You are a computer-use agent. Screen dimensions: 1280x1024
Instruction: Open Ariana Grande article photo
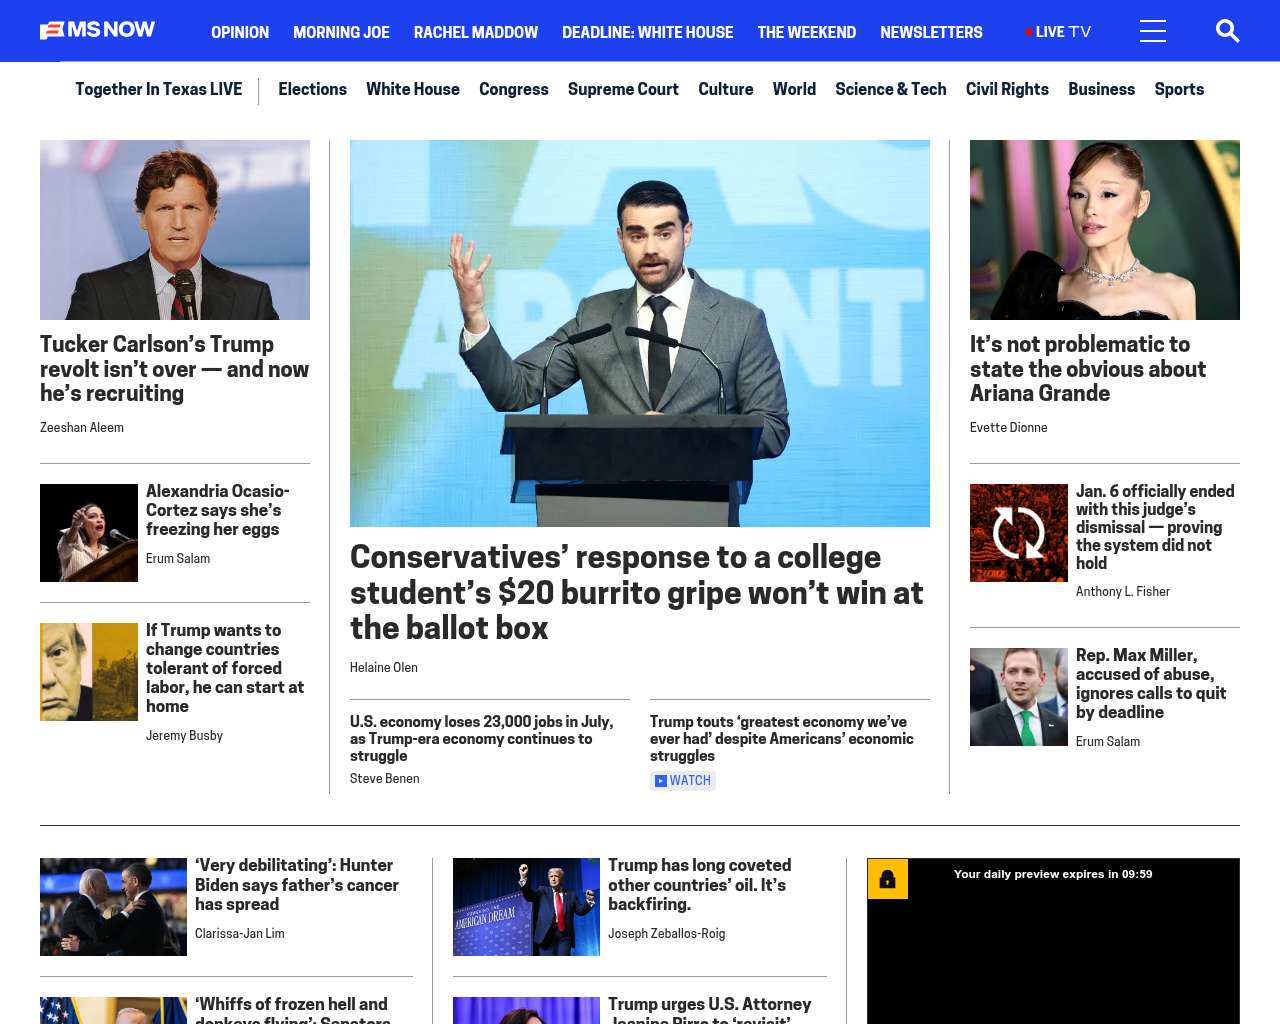(1105, 230)
